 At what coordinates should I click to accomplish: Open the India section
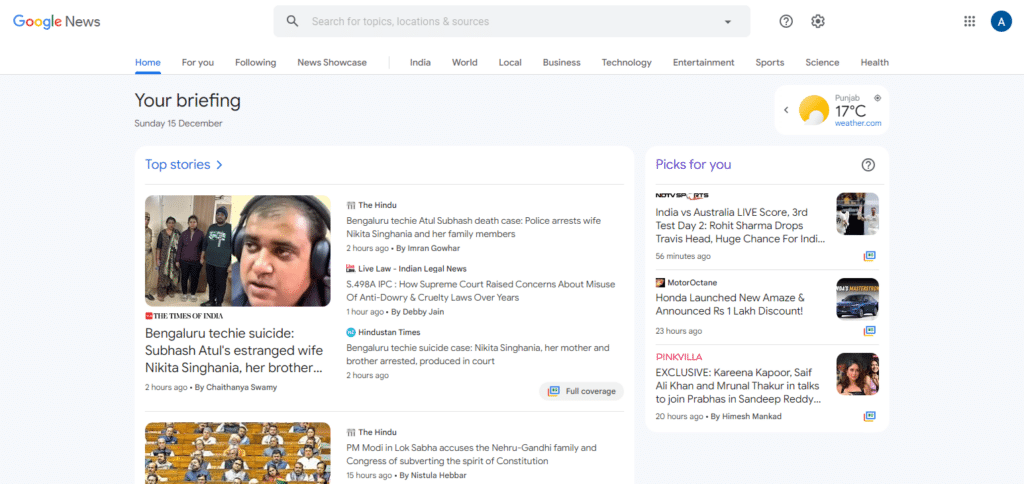[x=420, y=63]
